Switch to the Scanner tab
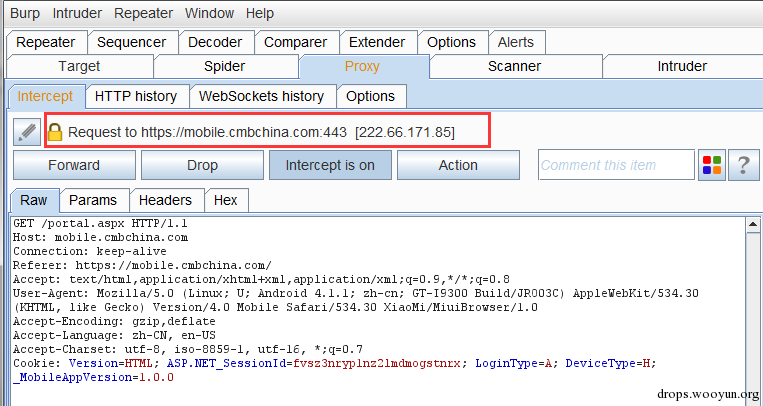The width and height of the screenshot is (763, 406). pos(514,66)
